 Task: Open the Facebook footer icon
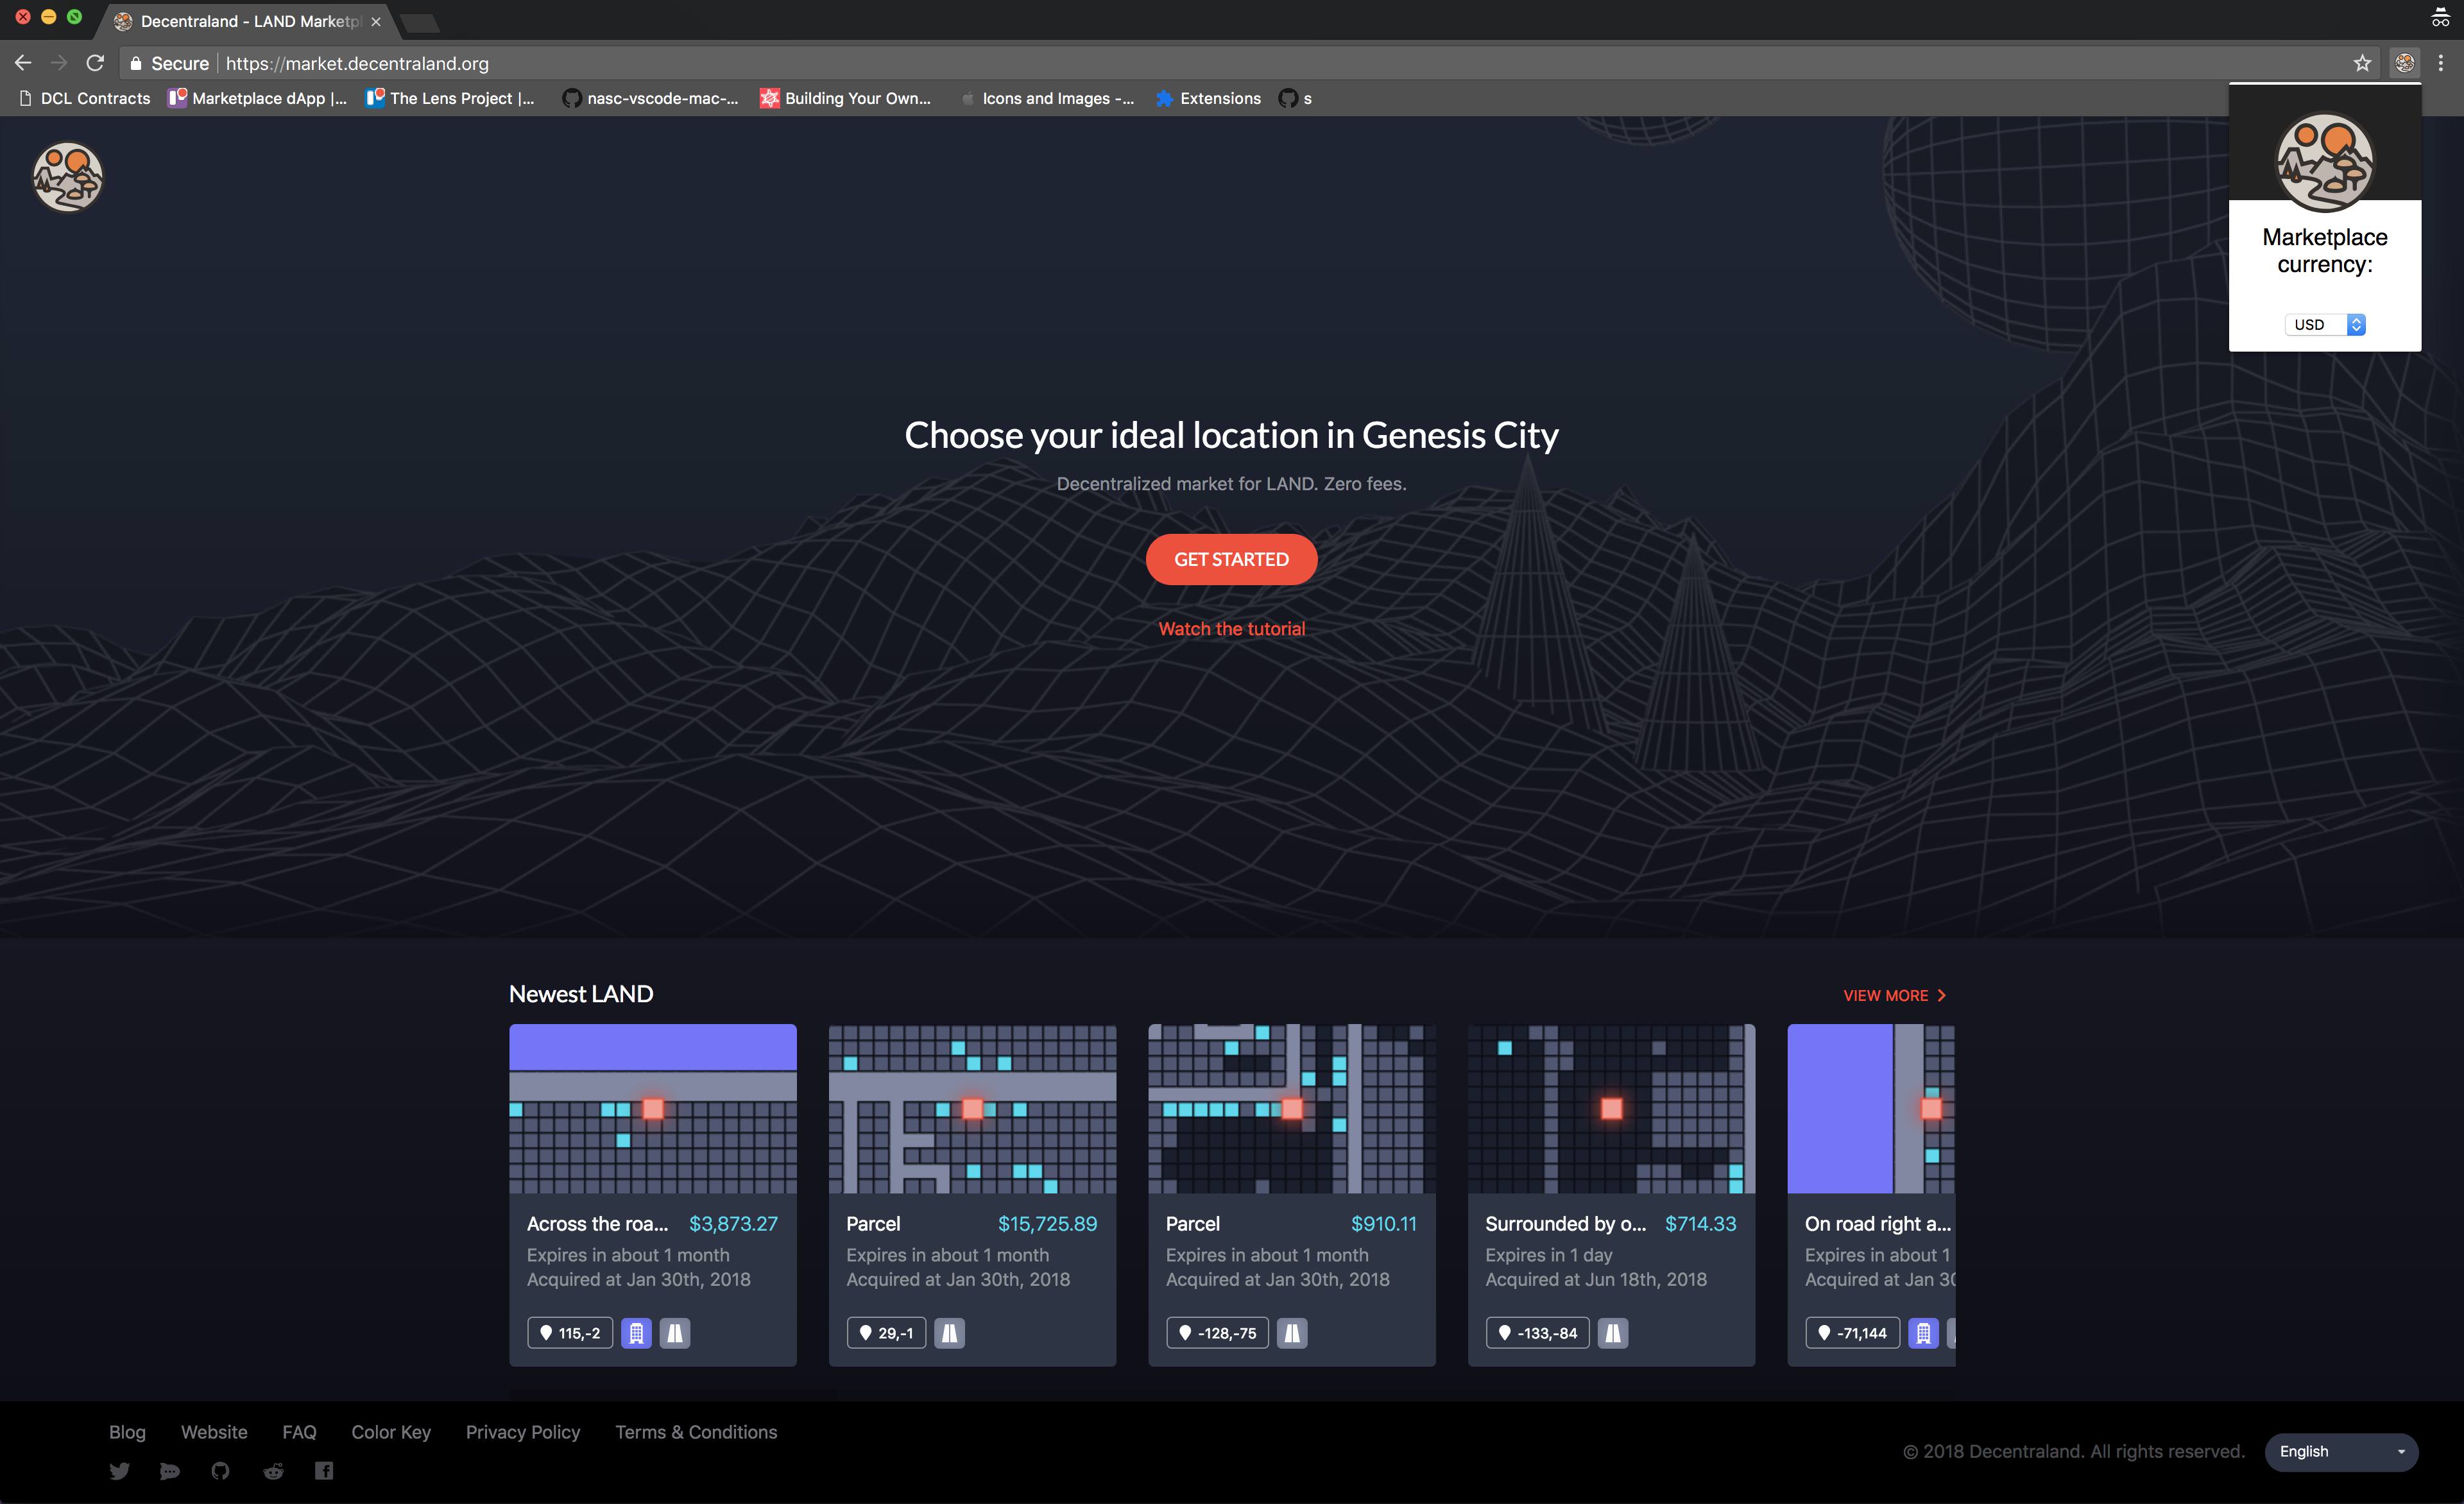[x=324, y=1471]
